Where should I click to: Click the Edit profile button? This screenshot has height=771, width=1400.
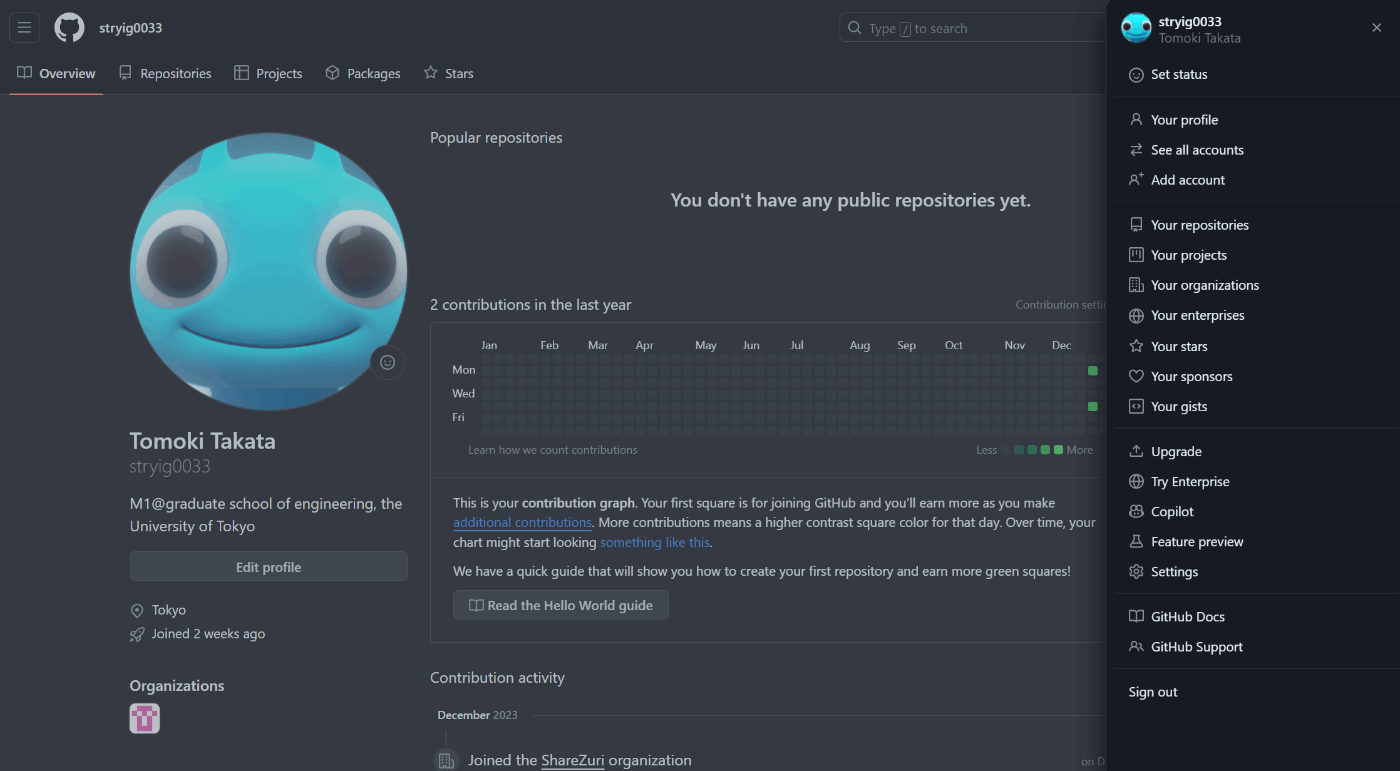pyautogui.click(x=268, y=567)
